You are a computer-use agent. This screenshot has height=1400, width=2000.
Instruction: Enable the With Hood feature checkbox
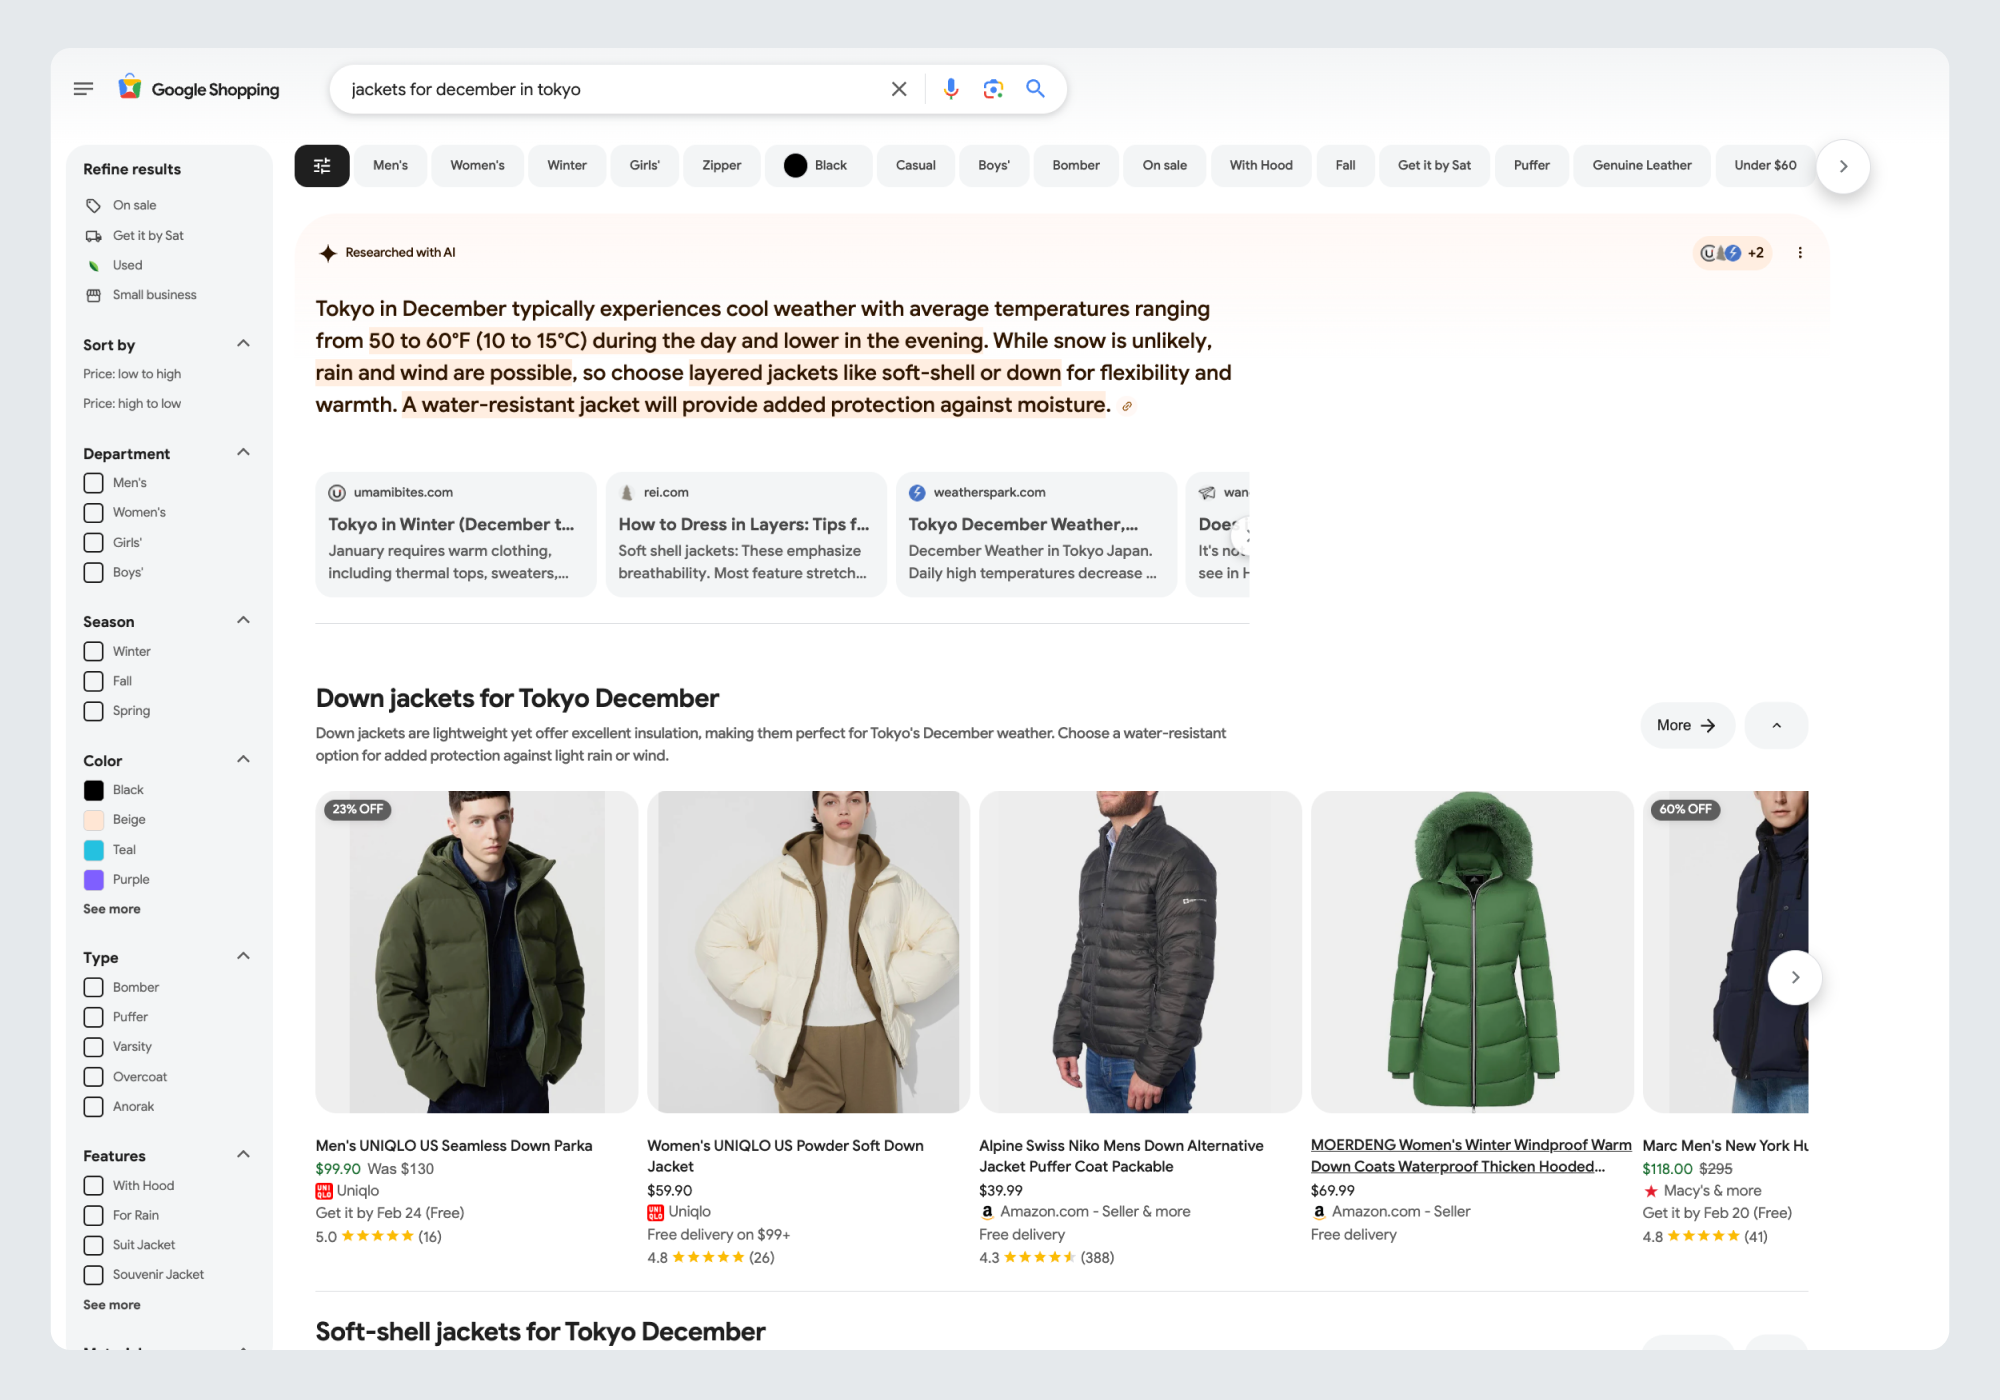94,1186
